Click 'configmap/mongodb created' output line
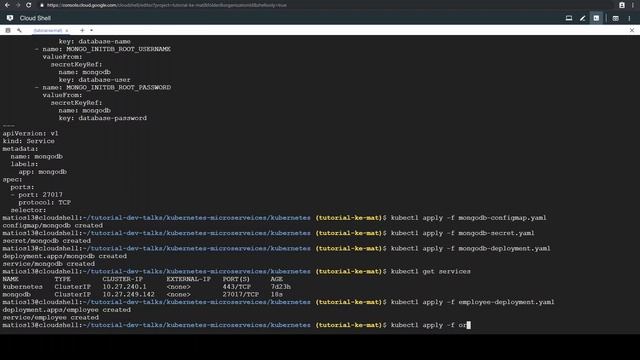 (x=53, y=225)
